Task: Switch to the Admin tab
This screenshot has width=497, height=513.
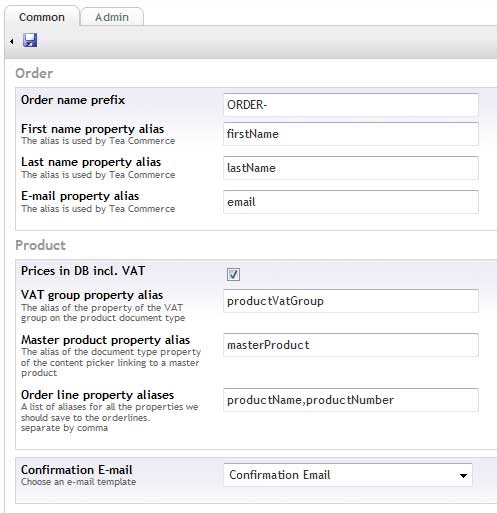Action: point(112,17)
